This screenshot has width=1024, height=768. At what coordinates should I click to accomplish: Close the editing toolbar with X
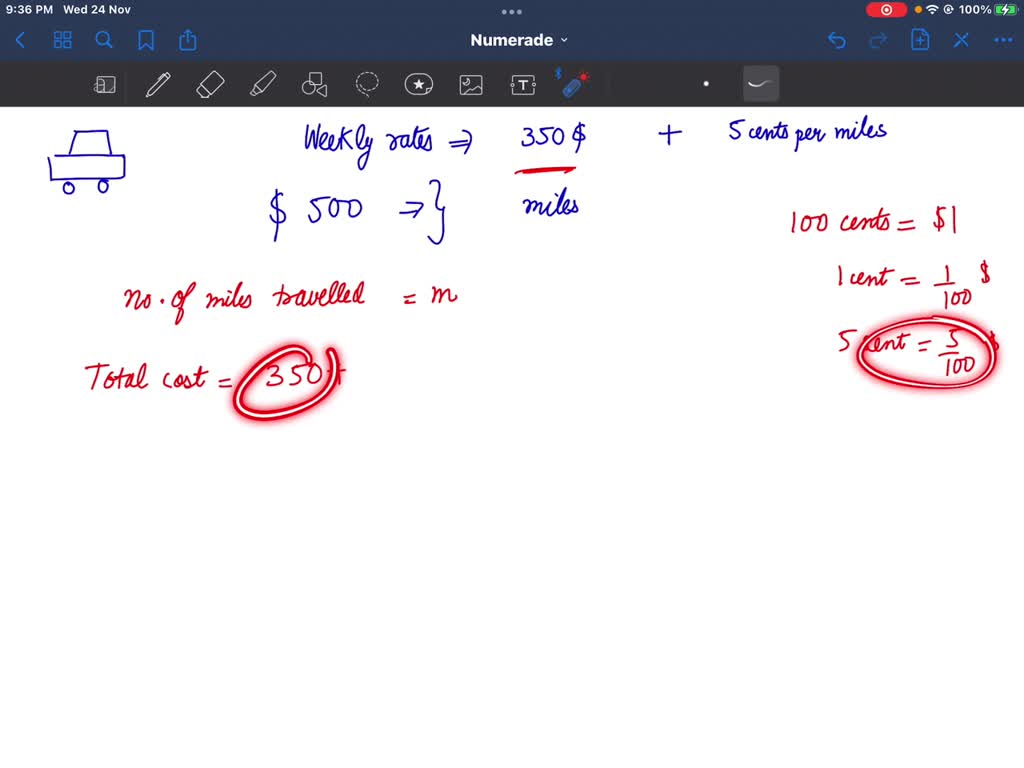(961, 40)
